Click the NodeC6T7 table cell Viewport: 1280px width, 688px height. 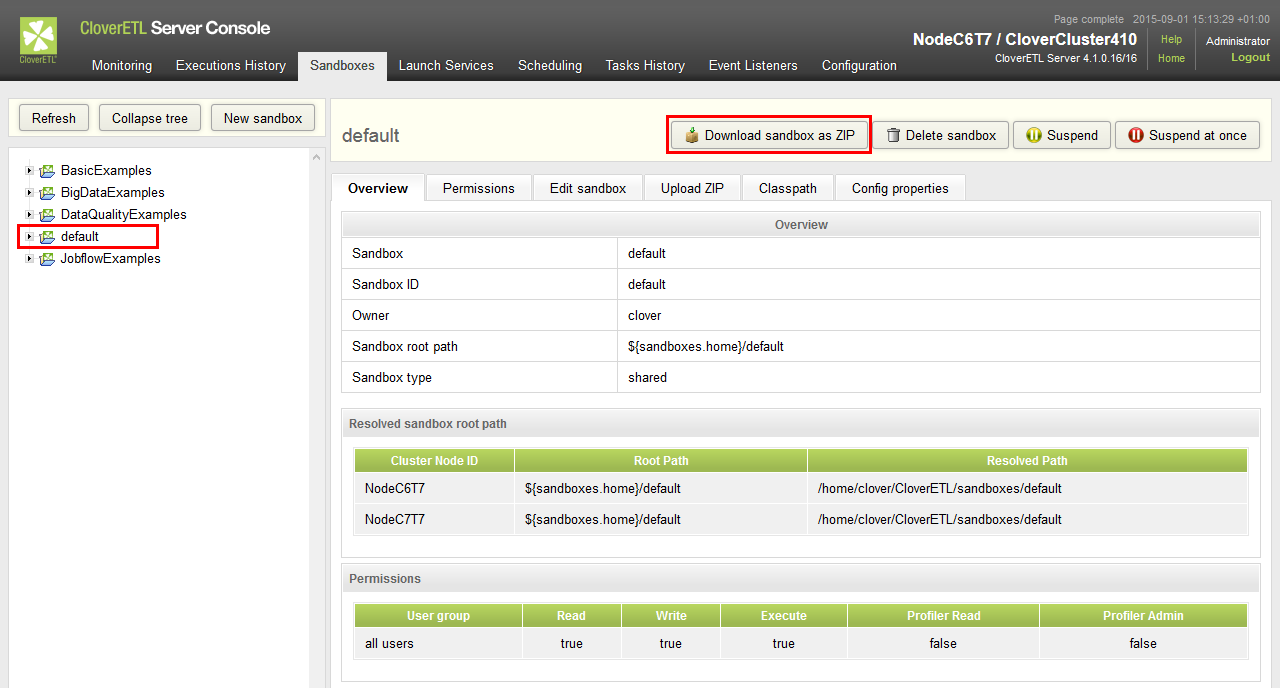(x=434, y=489)
